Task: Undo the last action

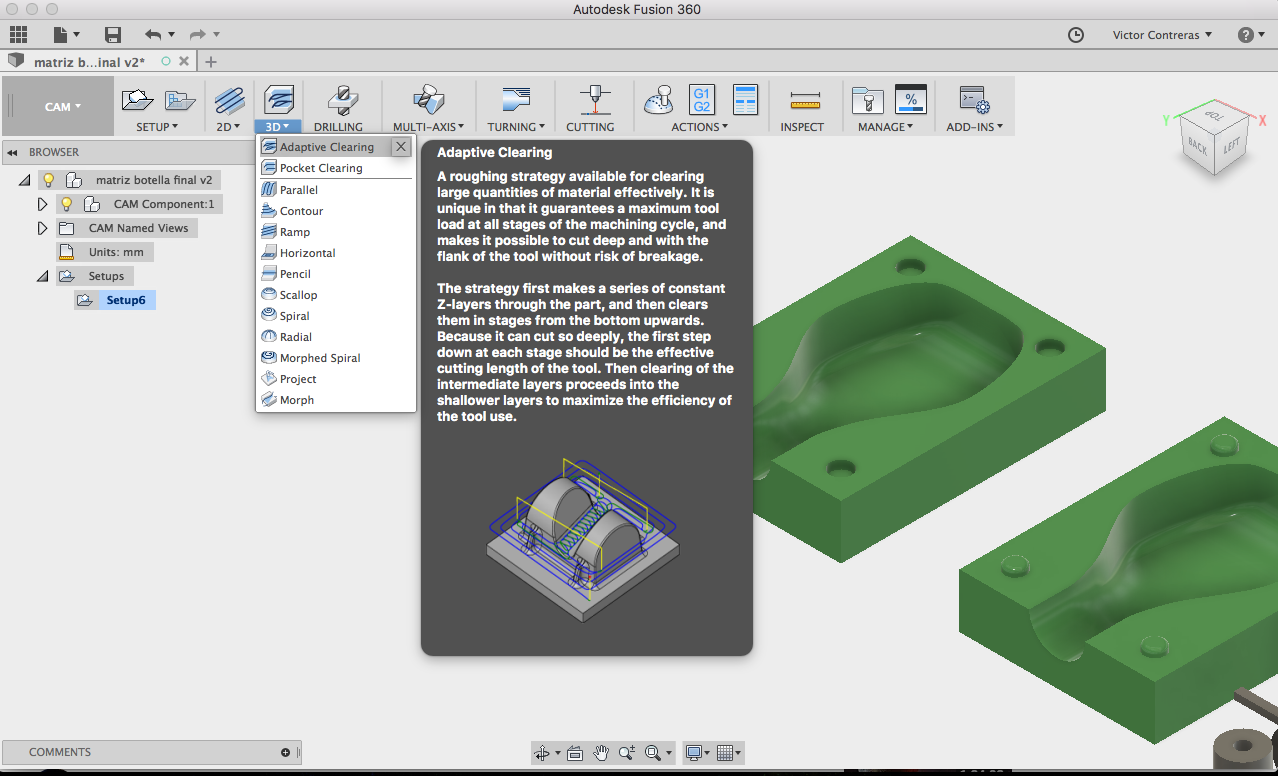Action: [153, 35]
